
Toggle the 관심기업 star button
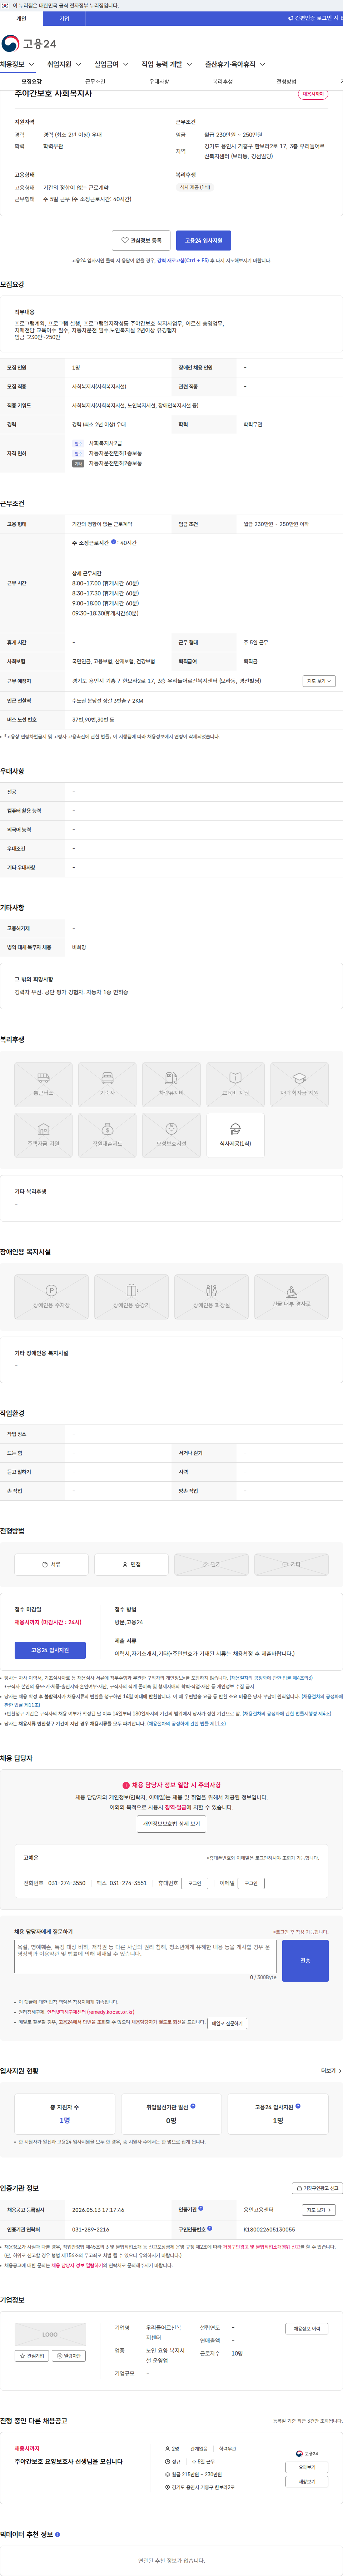[32, 2356]
